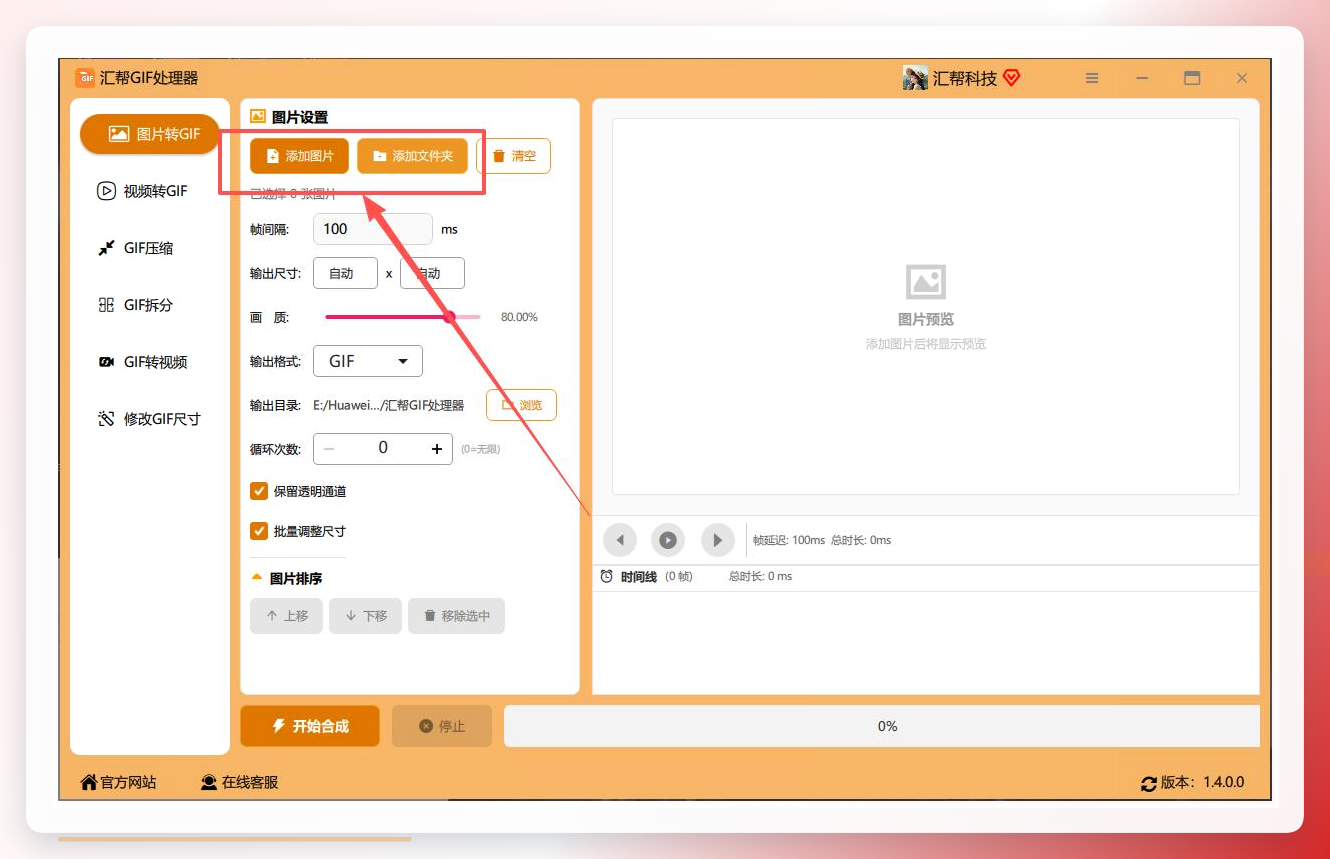This screenshot has height=859, width=1330.
Task: Minimize the 汇帮GIF处理器 window
Action: (1142, 78)
